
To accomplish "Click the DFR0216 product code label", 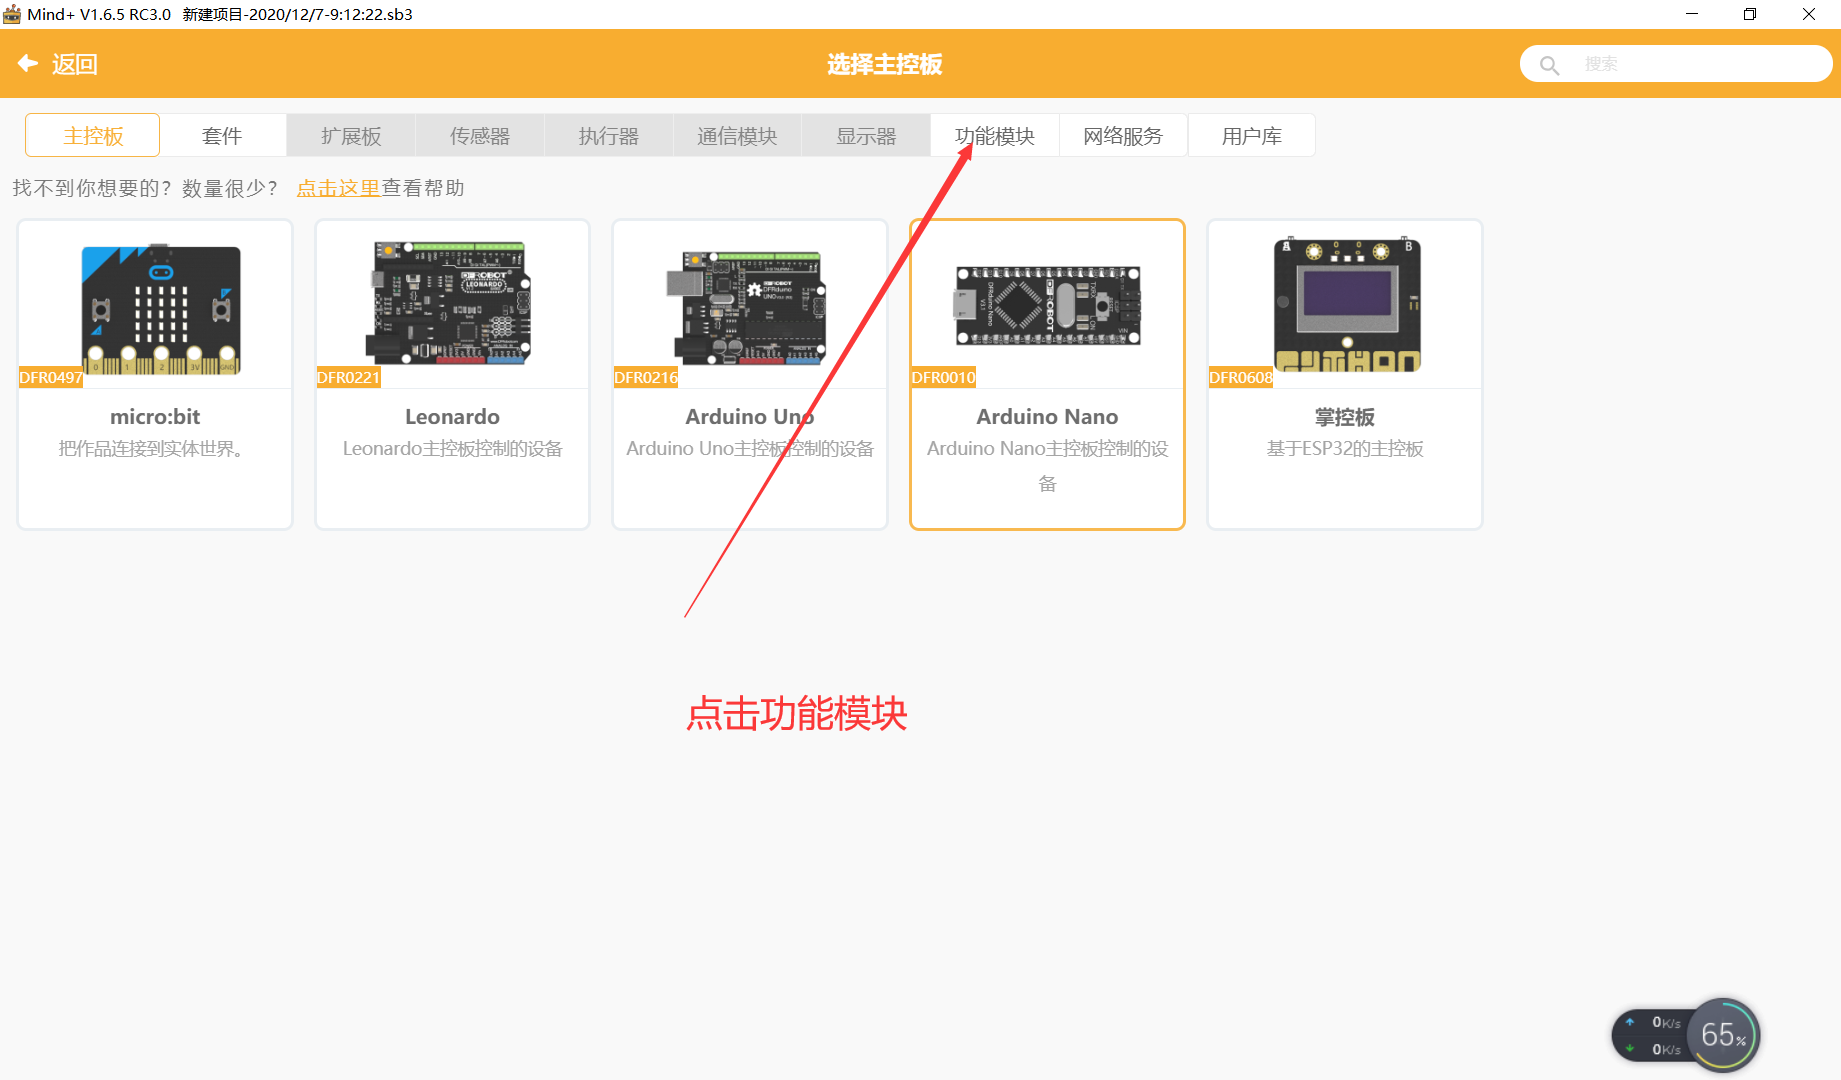I will tap(646, 377).
